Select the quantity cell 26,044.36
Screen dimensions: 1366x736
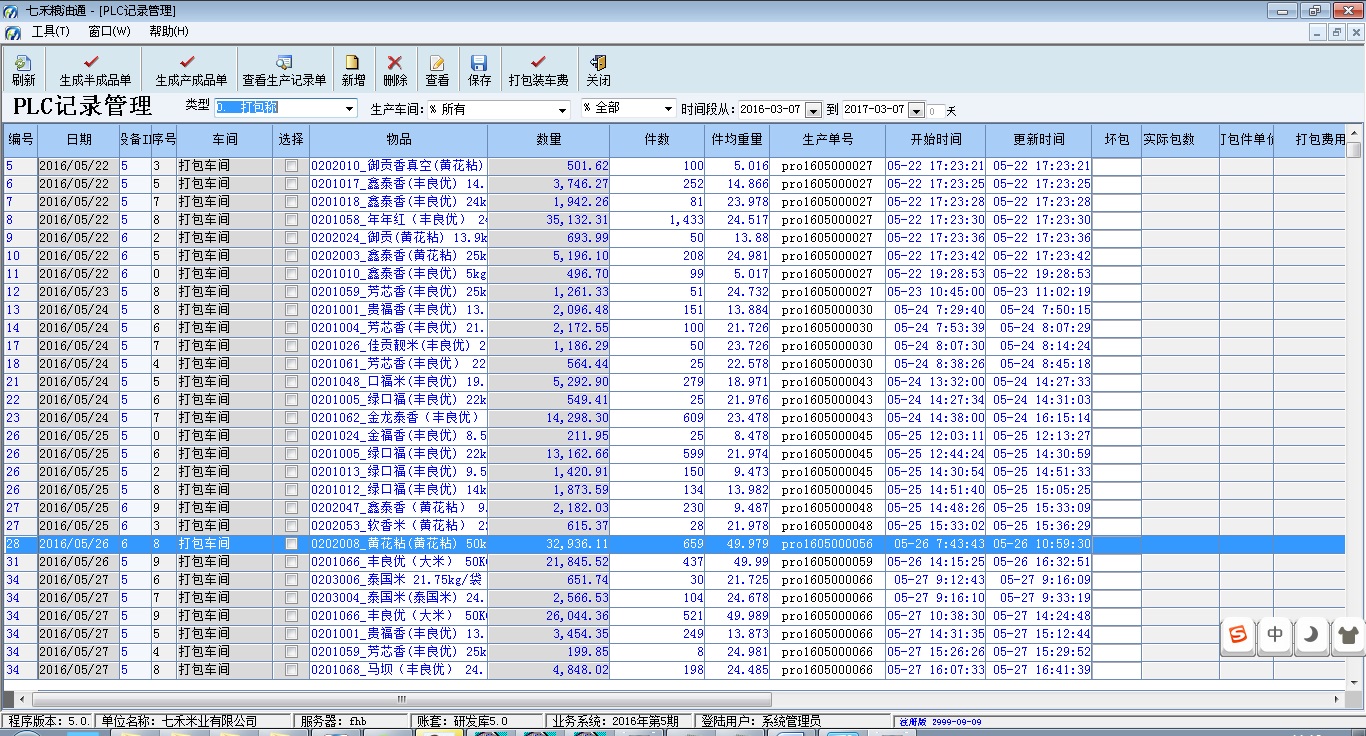(x=549, y=616)
